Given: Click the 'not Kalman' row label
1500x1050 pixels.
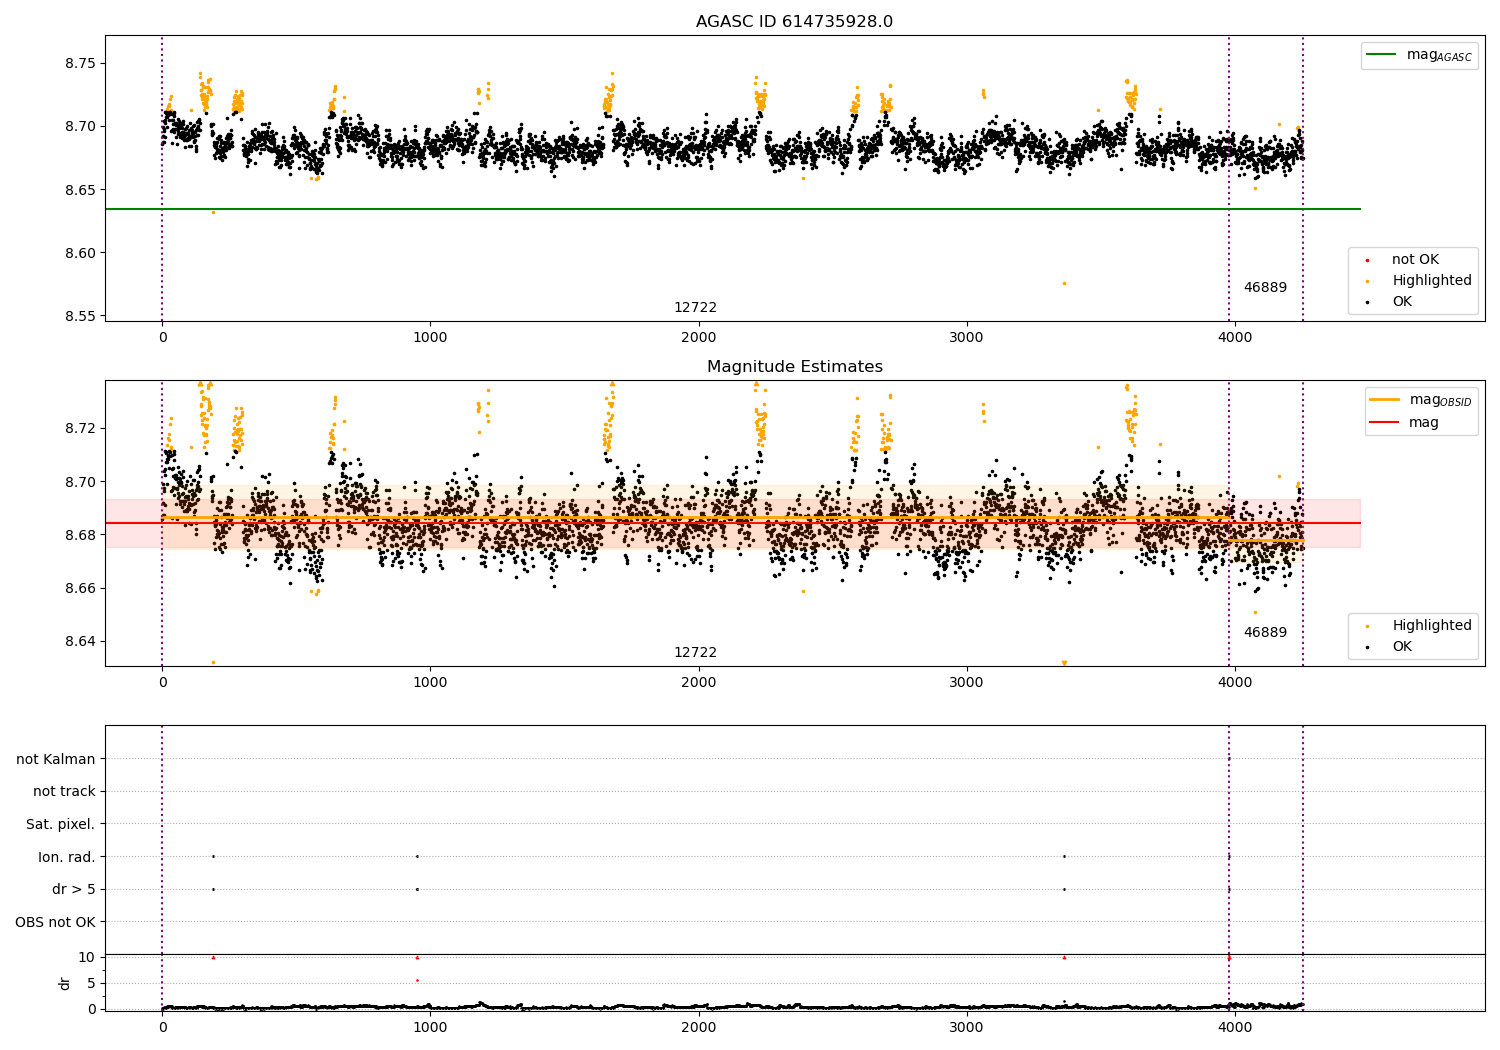Looking at the screenshot, I should point(56,759).
